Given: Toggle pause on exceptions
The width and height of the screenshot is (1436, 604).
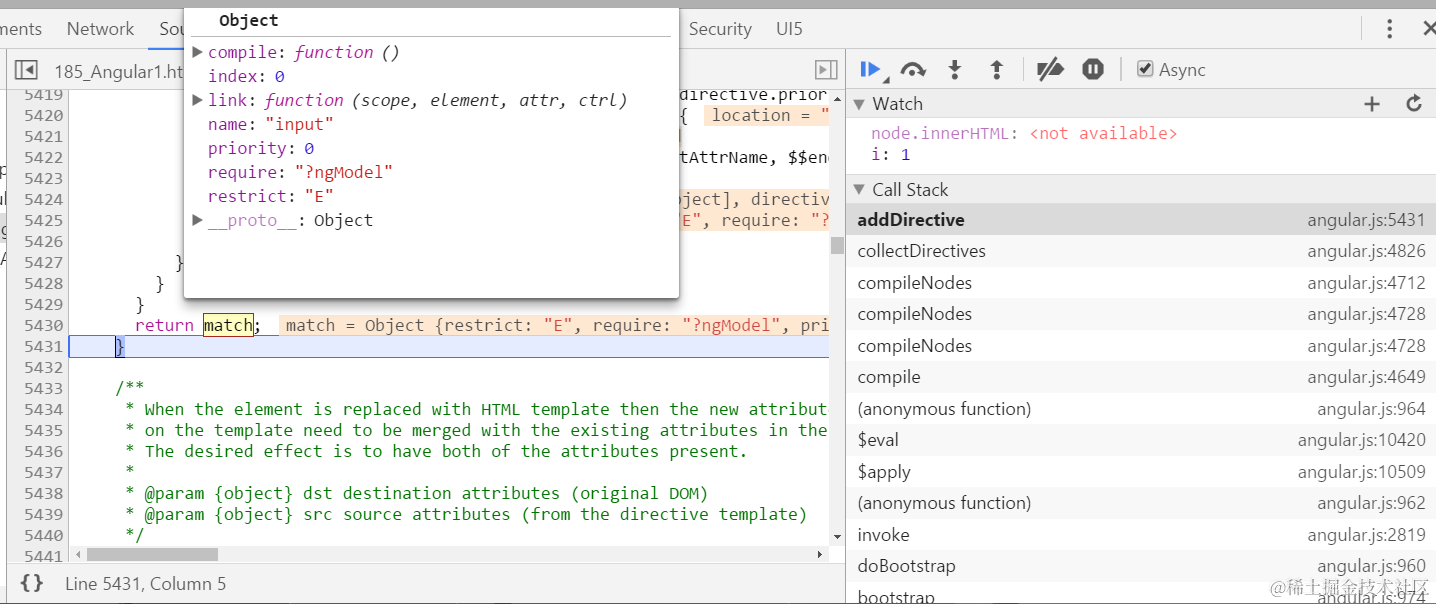Looking at the screenshot, I should 1093,69.
